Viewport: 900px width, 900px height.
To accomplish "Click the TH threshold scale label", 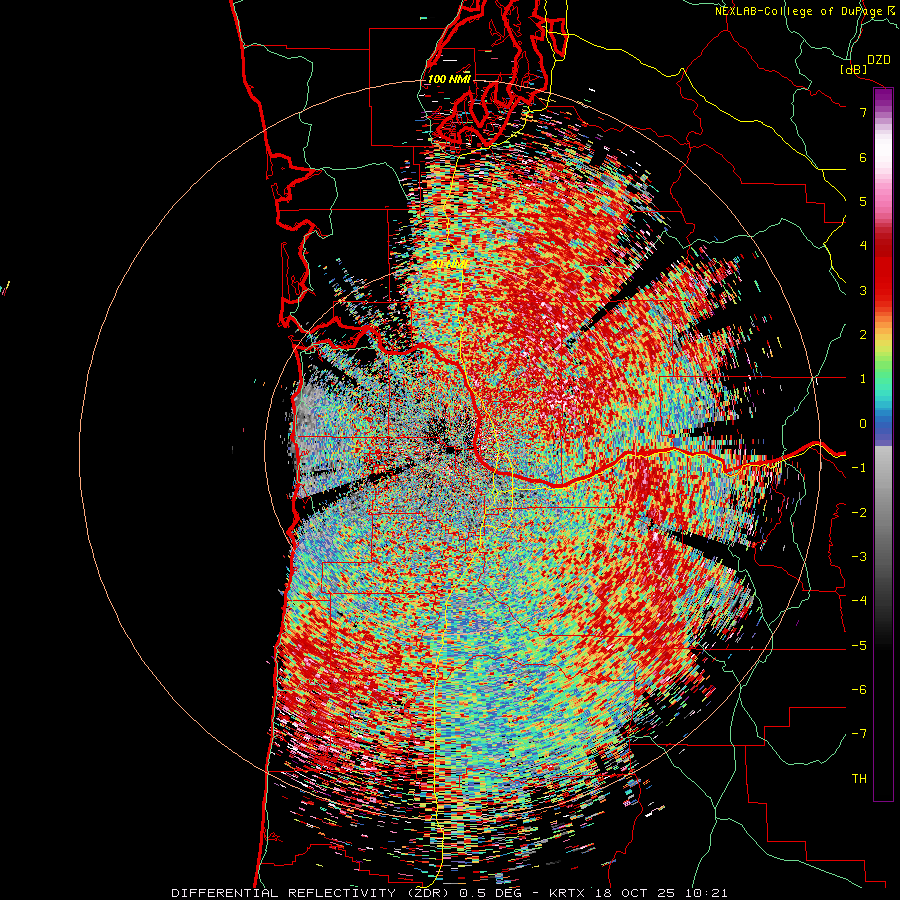I will click(x=859, y=779).
